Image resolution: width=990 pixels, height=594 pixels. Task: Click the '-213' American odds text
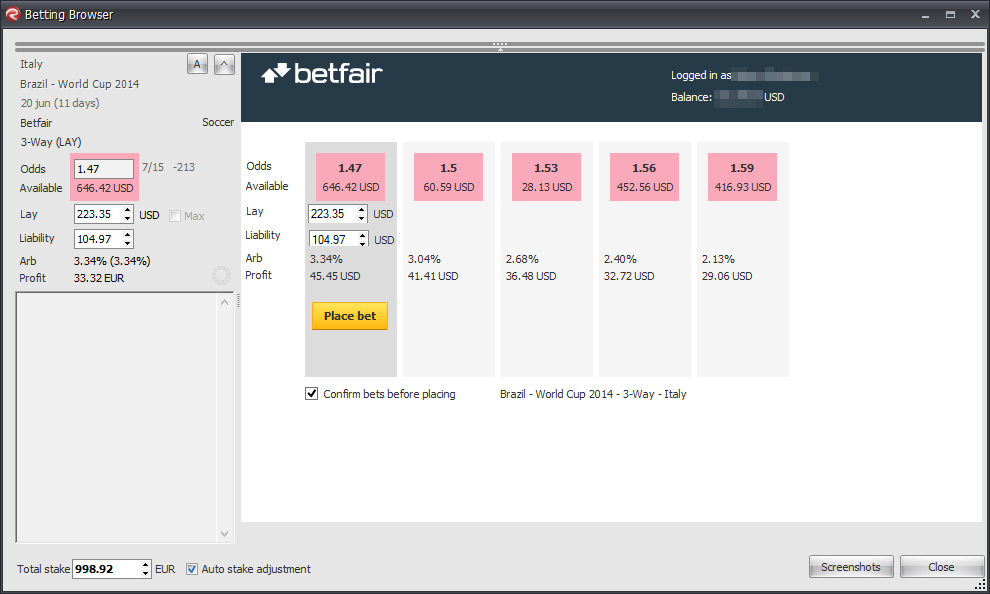[x=184, y=167]
